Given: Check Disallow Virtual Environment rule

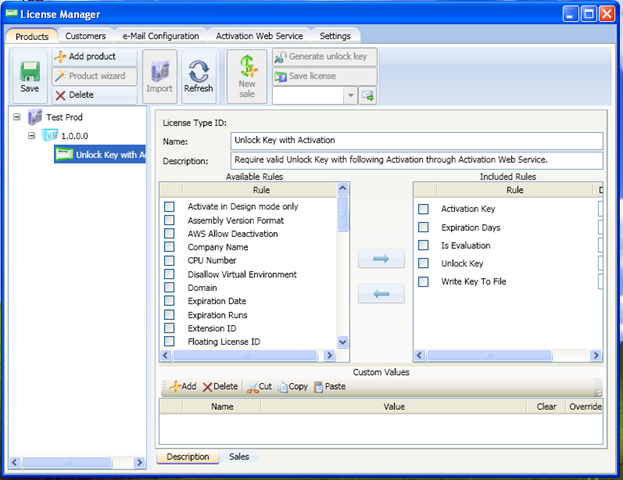Looking at the screenshot, I should point(169,274).
